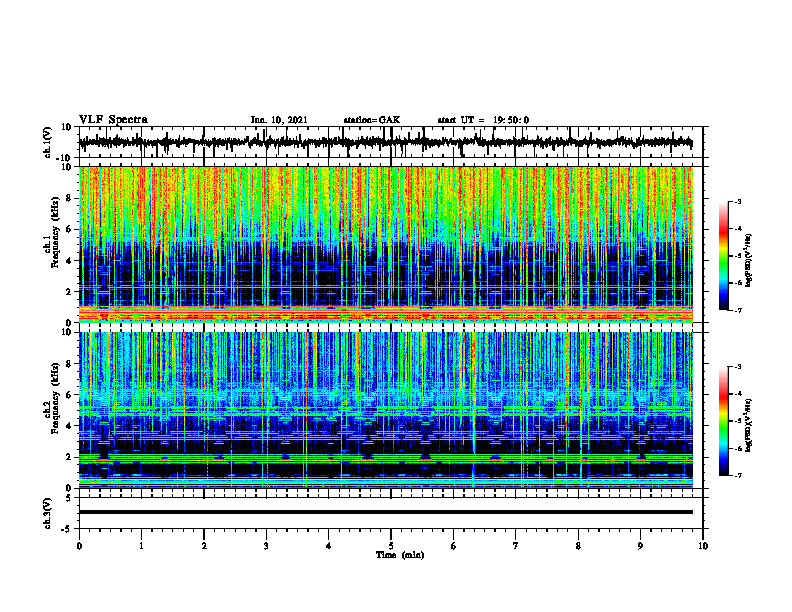Click the "-3" tick on the ch.2 colorbar

pyautogui.click(x=738, y=367)
